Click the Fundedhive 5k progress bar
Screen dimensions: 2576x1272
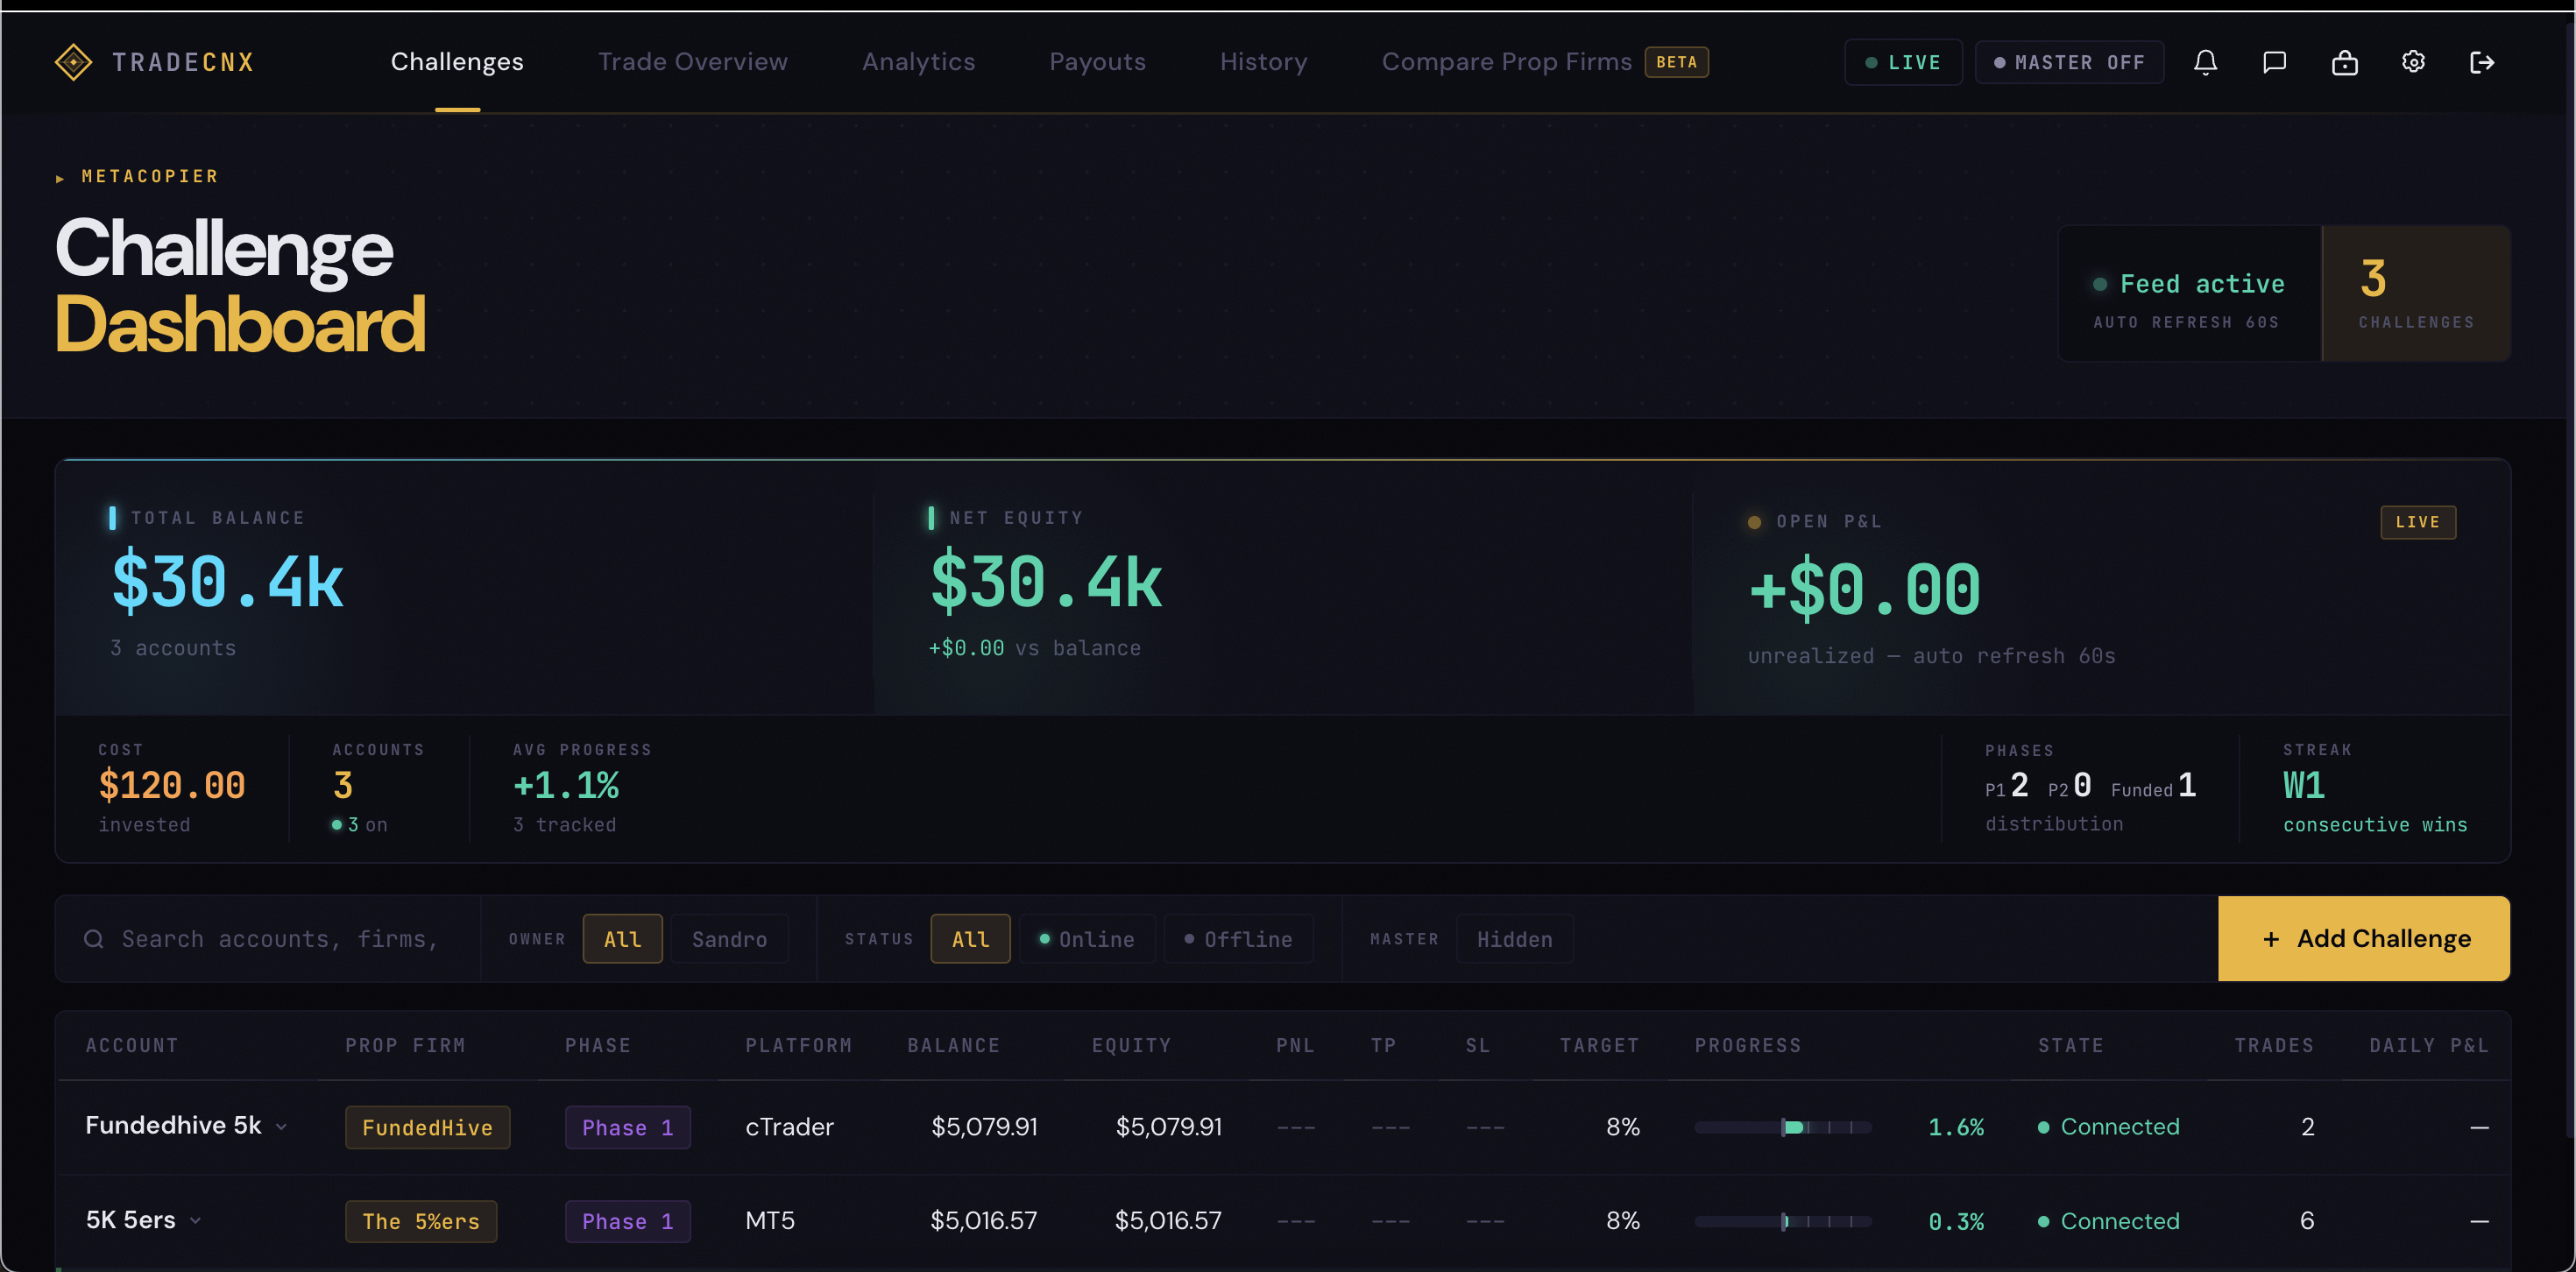coord(1782,1127)
